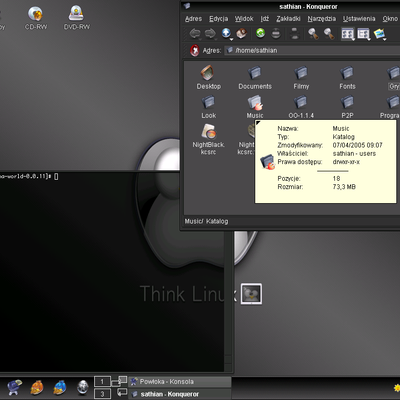Open the Home folder using the toolbar house icon

click(x=241, y=33)
